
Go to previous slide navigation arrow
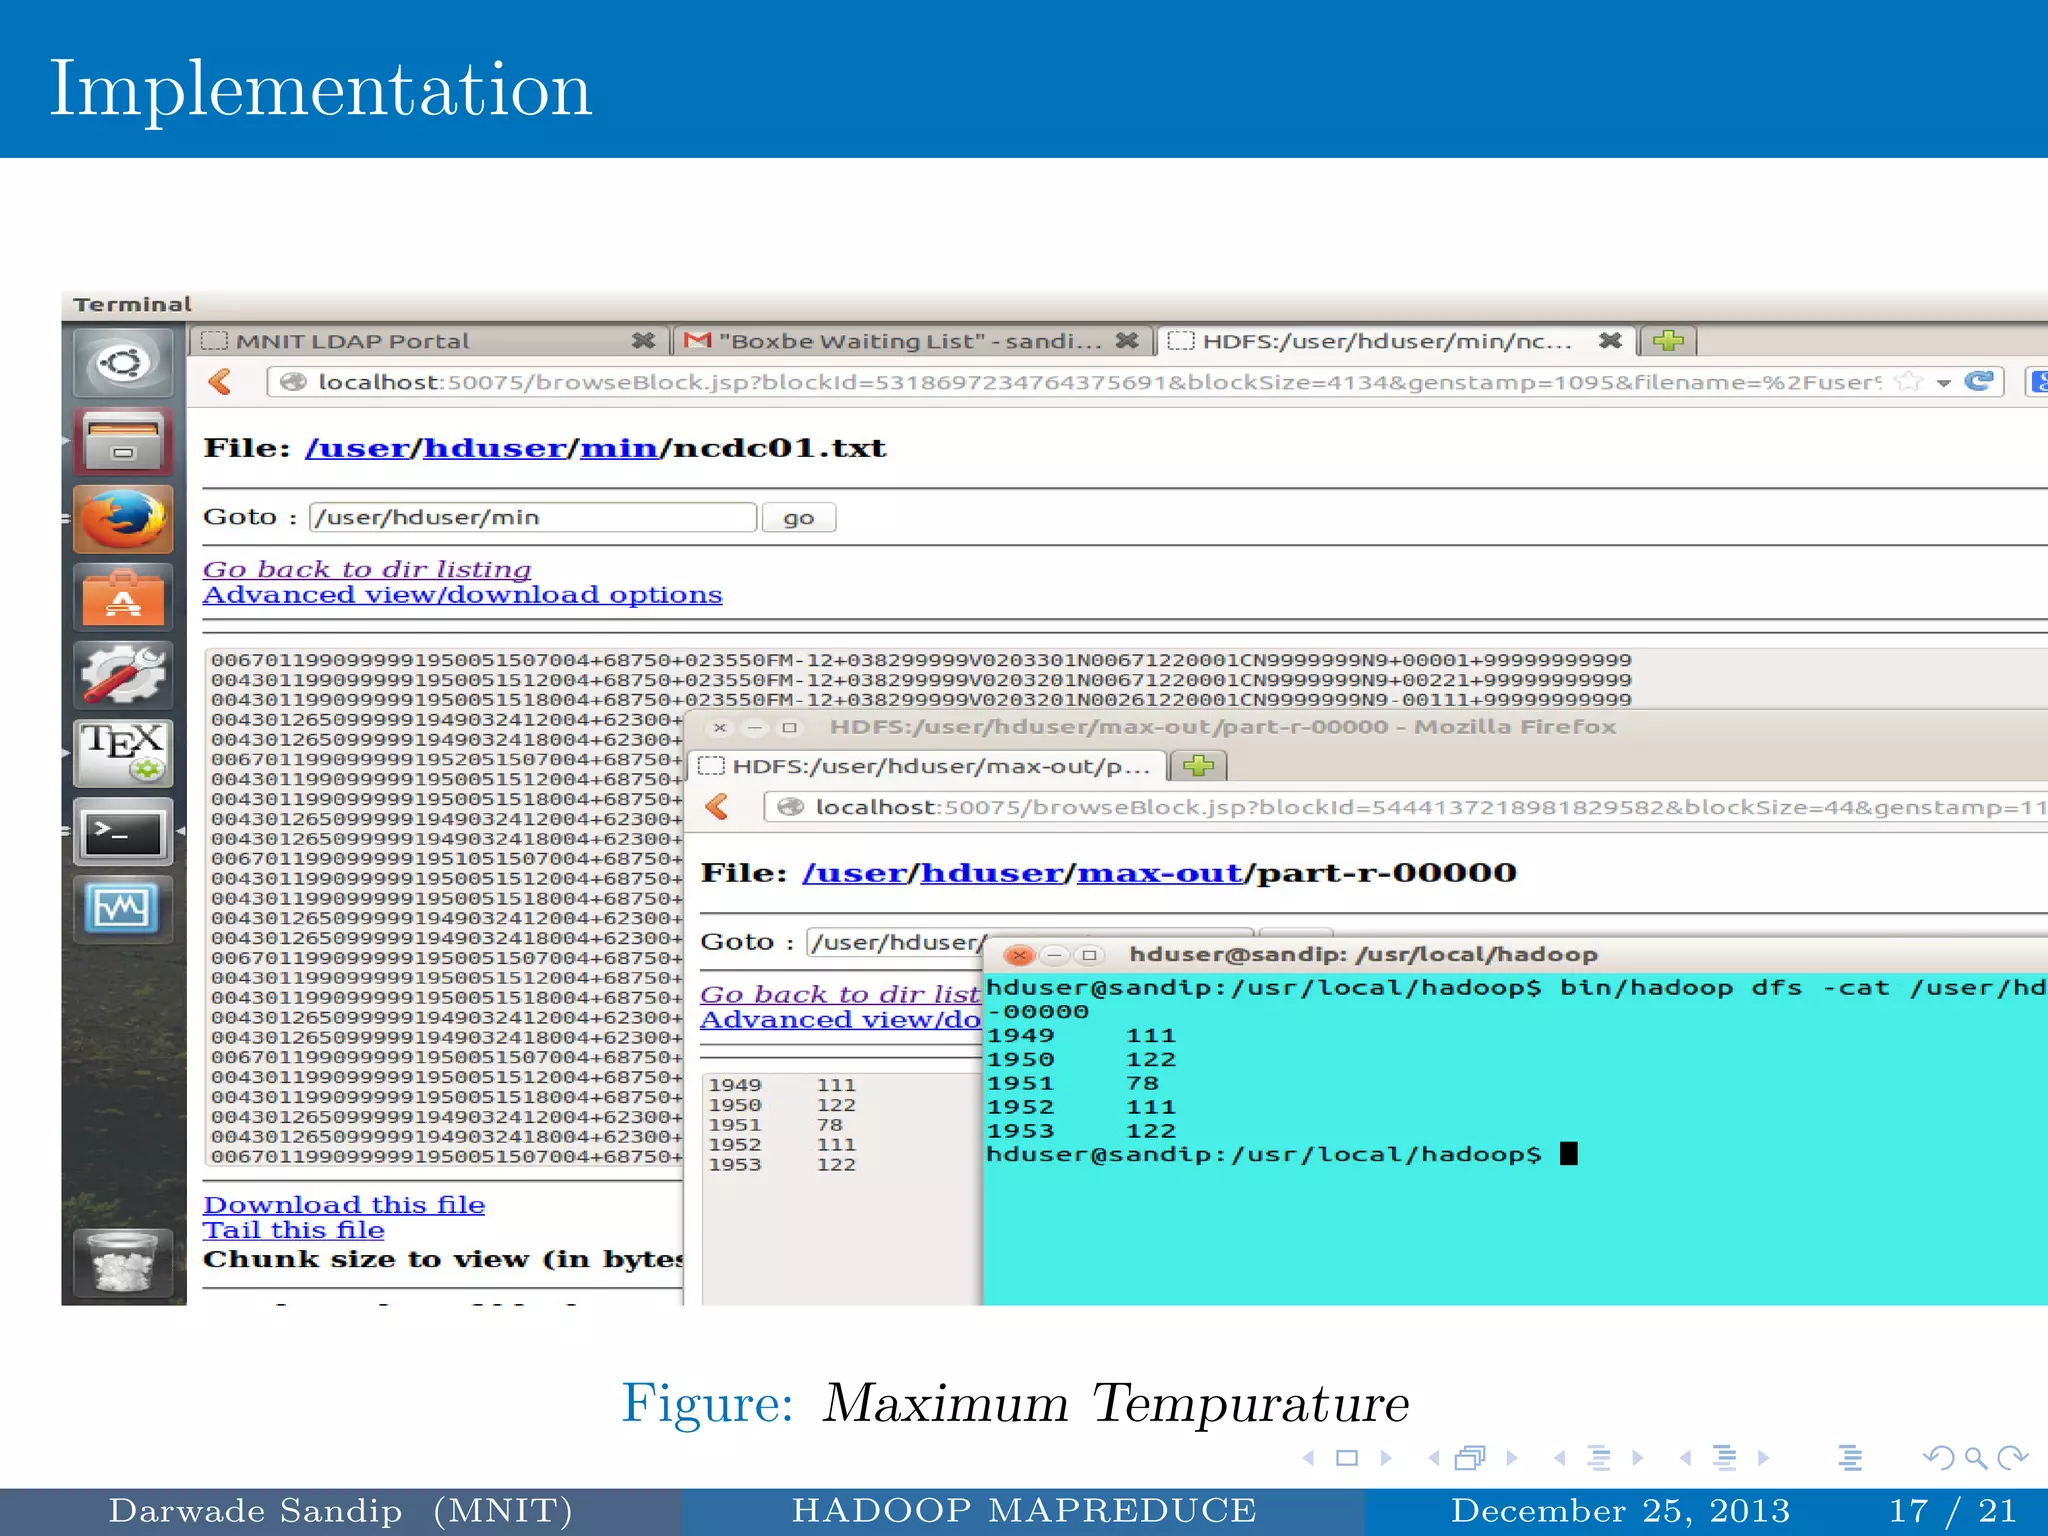pos(1308,1458)
